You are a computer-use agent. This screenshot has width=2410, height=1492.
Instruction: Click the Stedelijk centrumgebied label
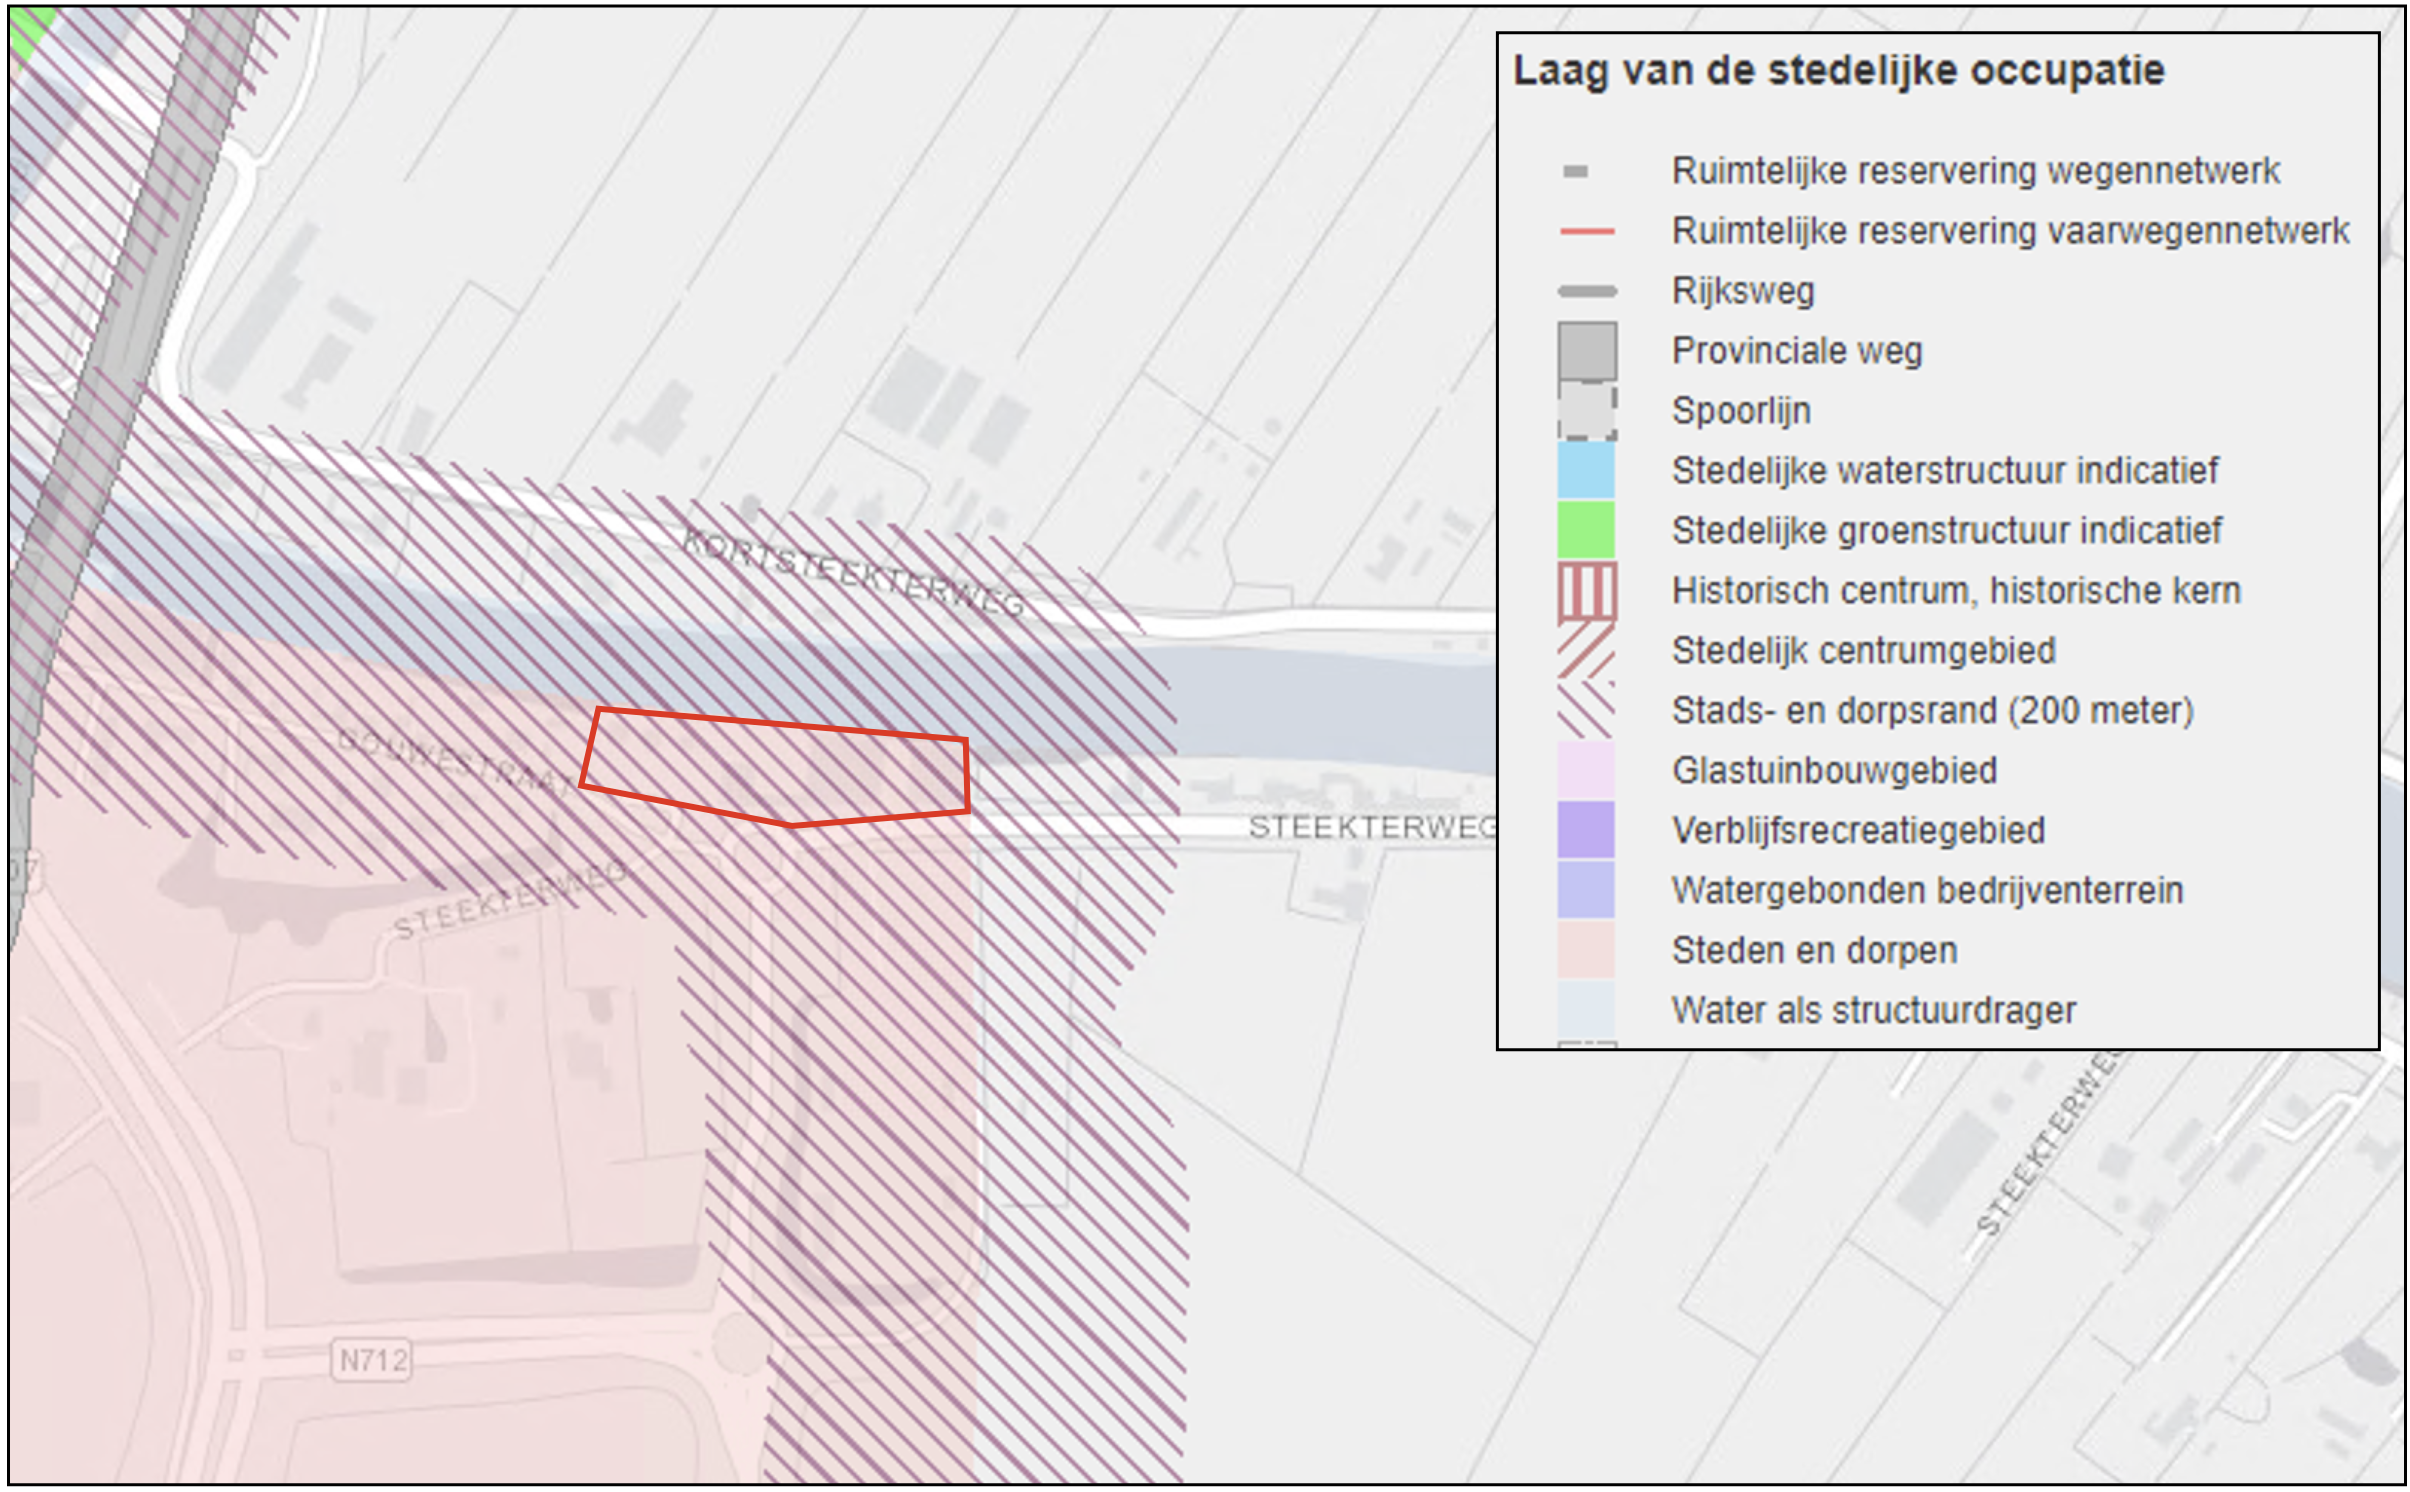[1864, 650]
